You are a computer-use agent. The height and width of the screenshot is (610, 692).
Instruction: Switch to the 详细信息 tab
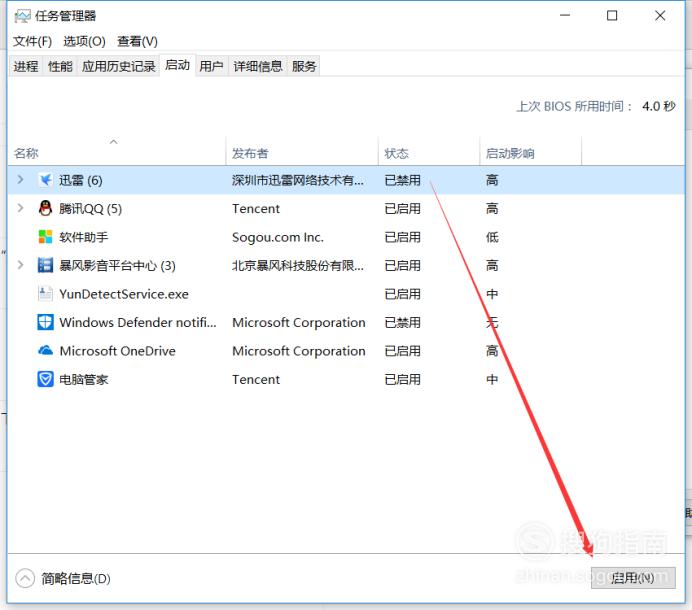tap(258, 66)
